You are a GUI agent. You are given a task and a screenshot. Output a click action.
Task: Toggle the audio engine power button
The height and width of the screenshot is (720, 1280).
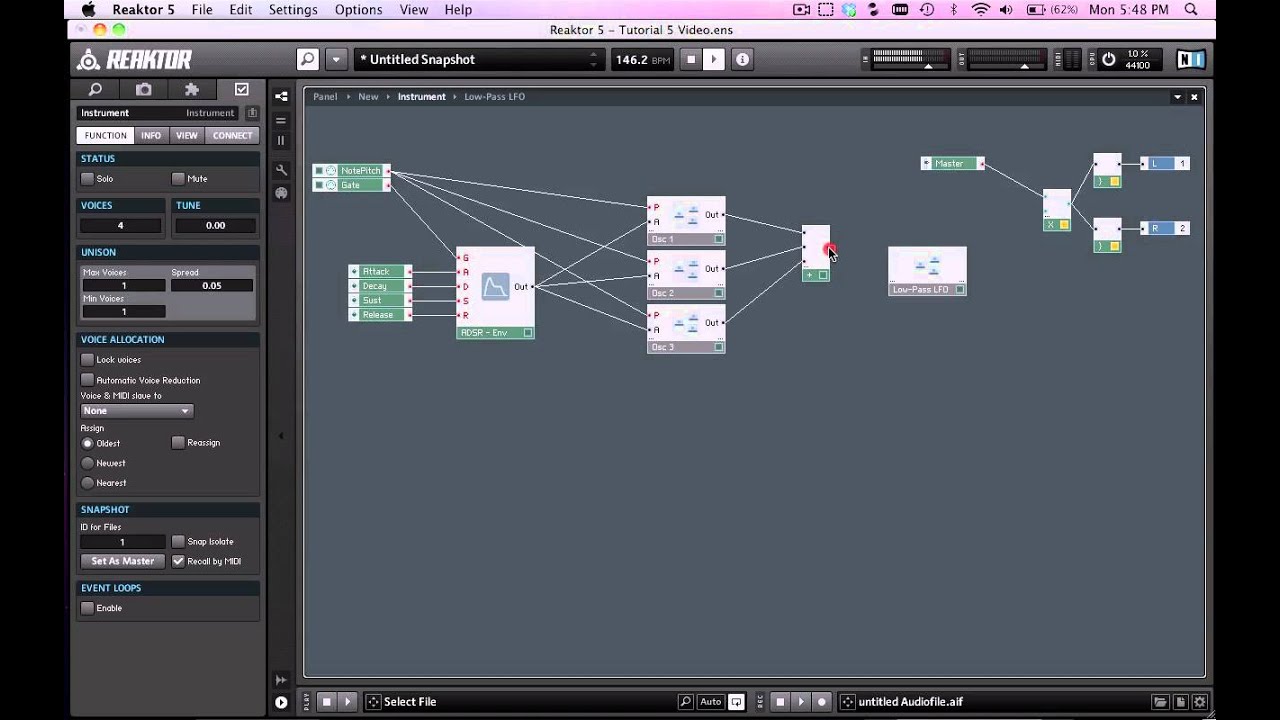[x=1108, y=59]
